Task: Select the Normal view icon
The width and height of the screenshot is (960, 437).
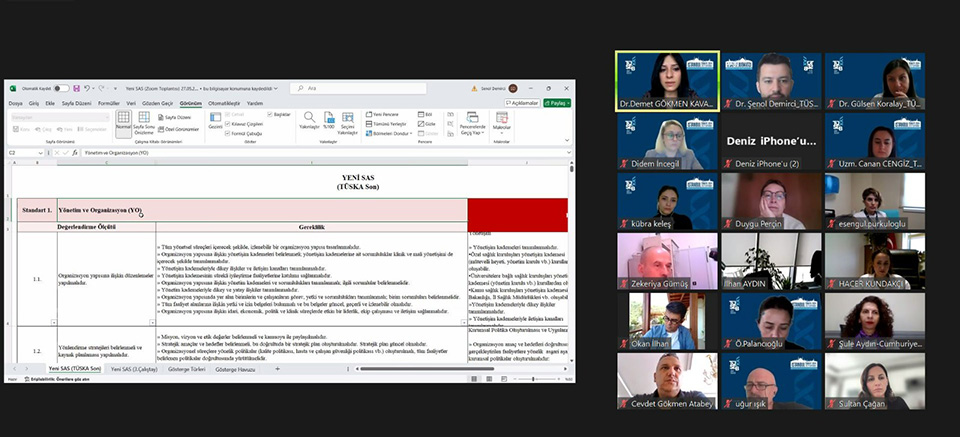Action: point(124,121)
